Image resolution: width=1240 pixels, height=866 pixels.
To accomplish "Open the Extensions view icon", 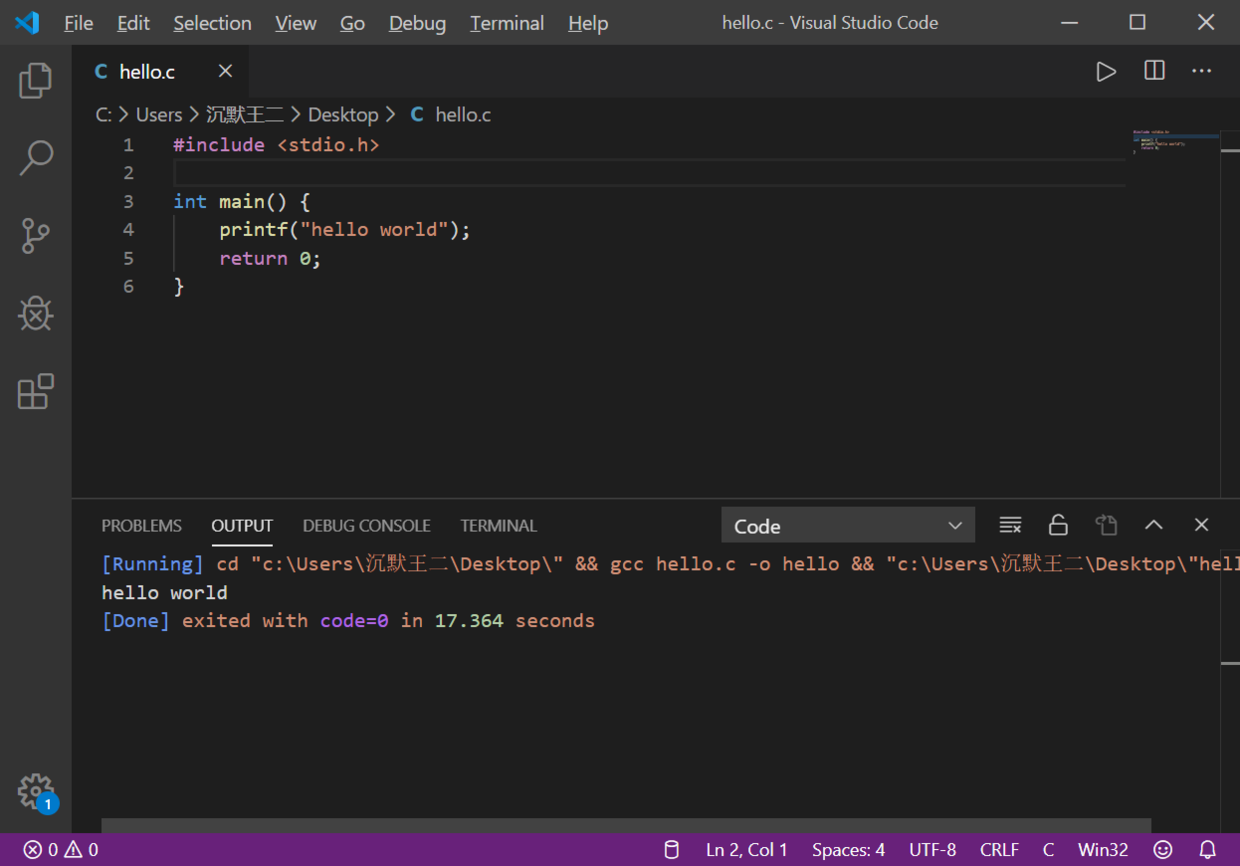I will [x=36, y=391].
